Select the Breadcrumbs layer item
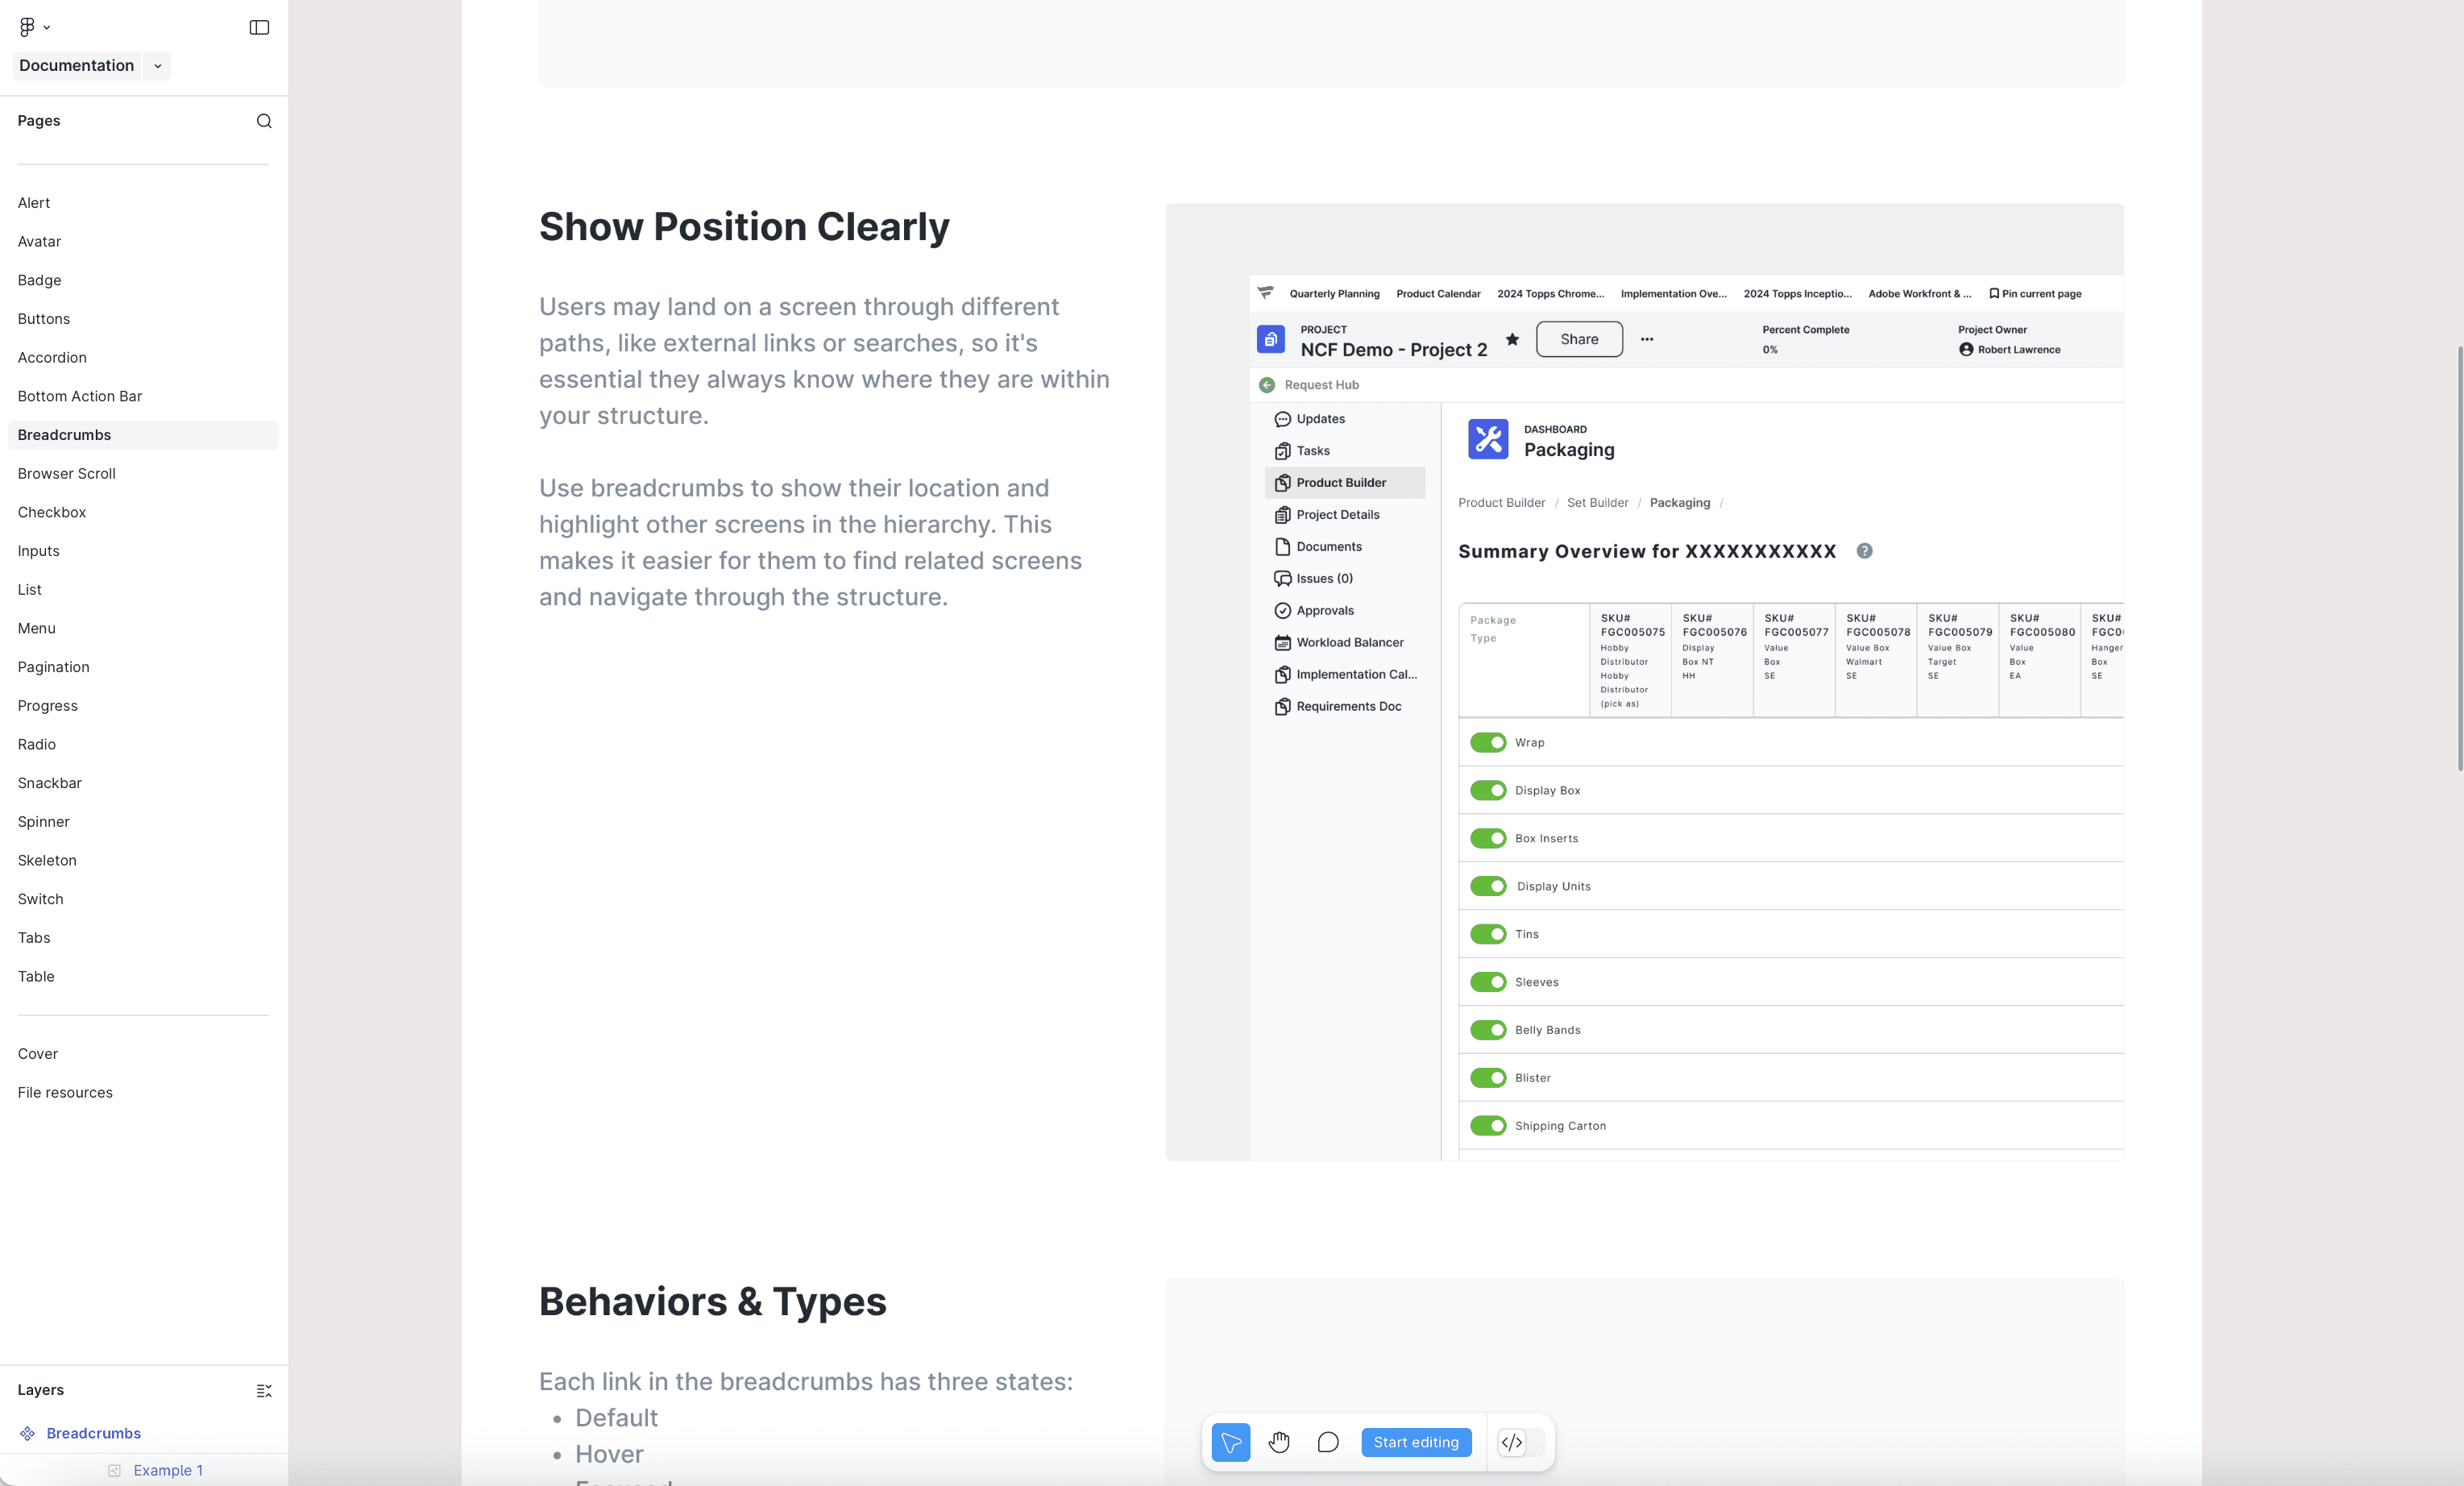The height and width of the screenshot is (1486, 2464). click(x=93, y=1433)
